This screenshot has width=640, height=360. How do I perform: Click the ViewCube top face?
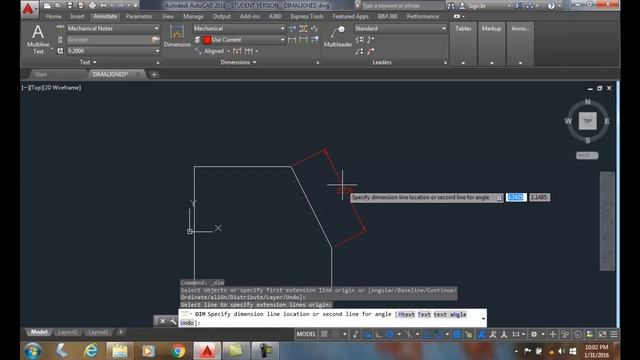coord(587,121)
